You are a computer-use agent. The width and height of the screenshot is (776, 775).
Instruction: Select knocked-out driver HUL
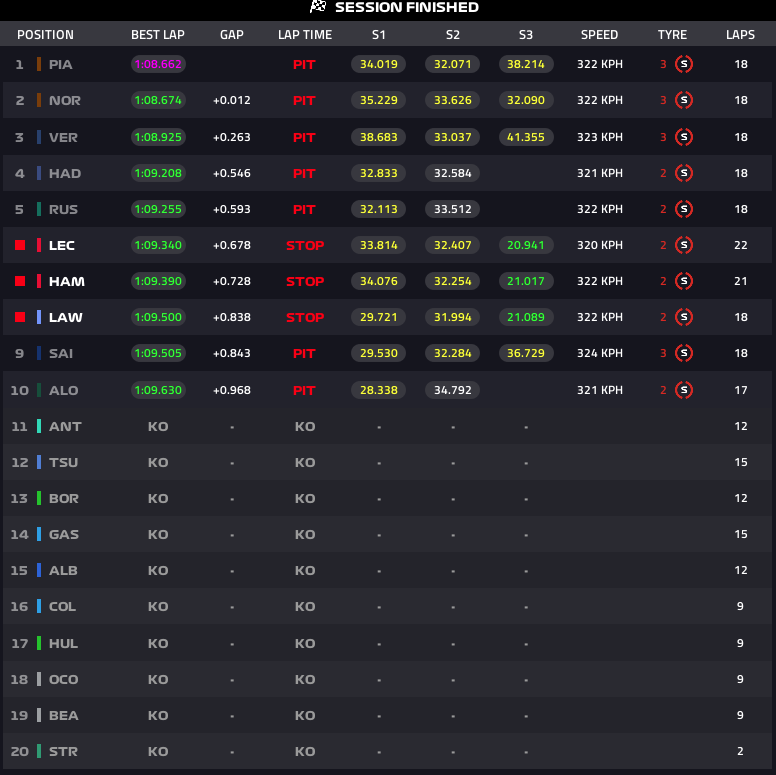point(63,643)
